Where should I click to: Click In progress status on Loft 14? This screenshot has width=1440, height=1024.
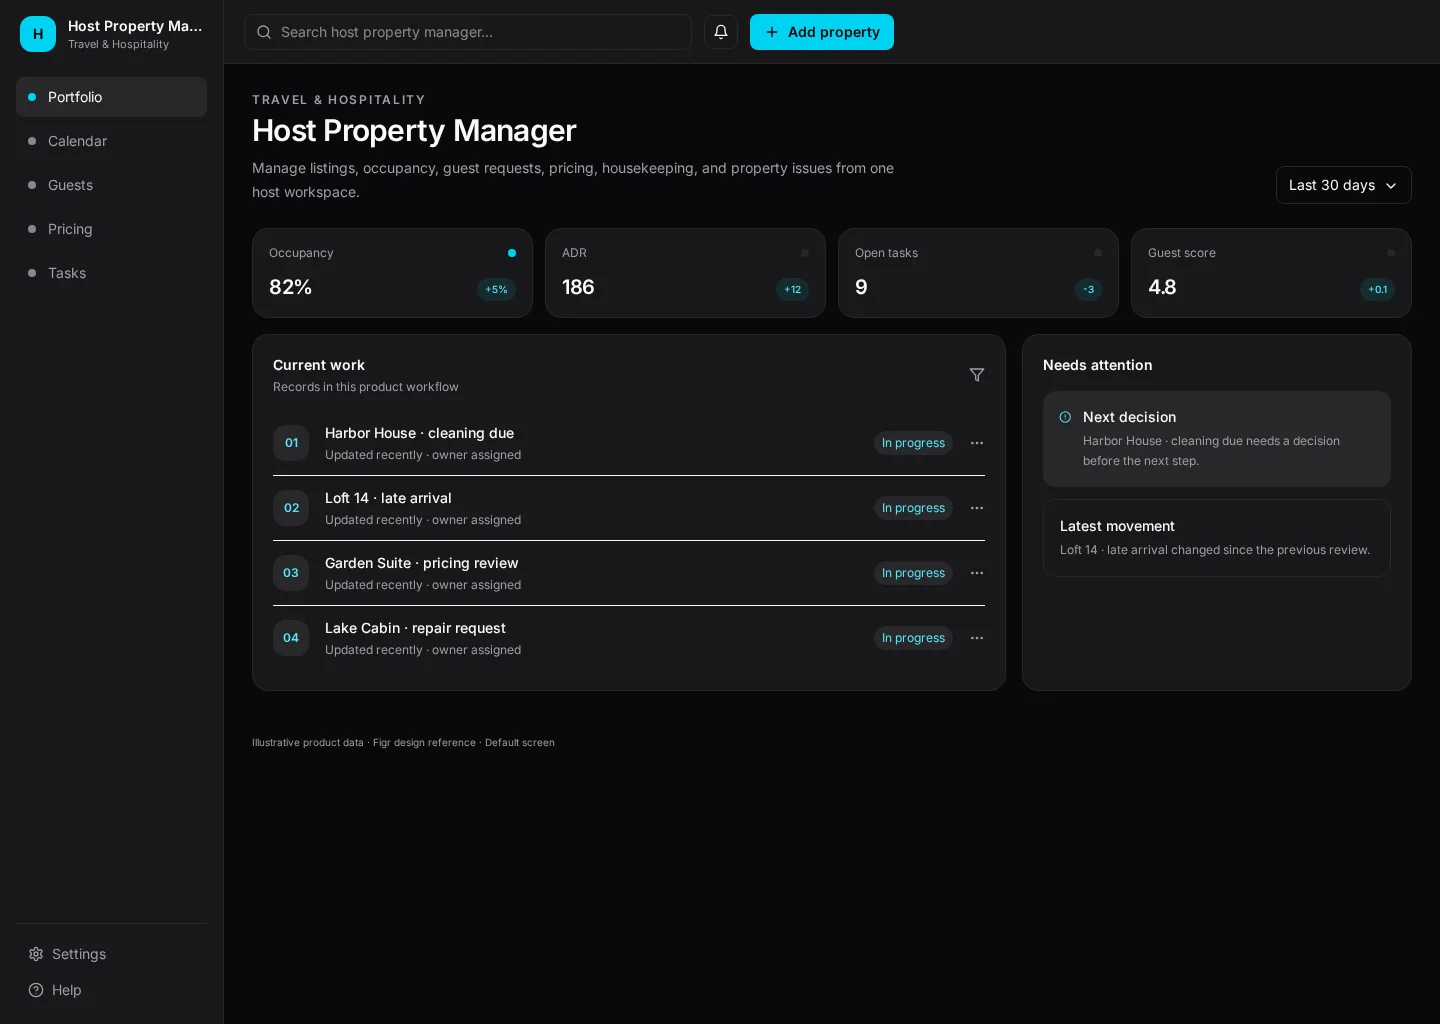pos(913,508)
